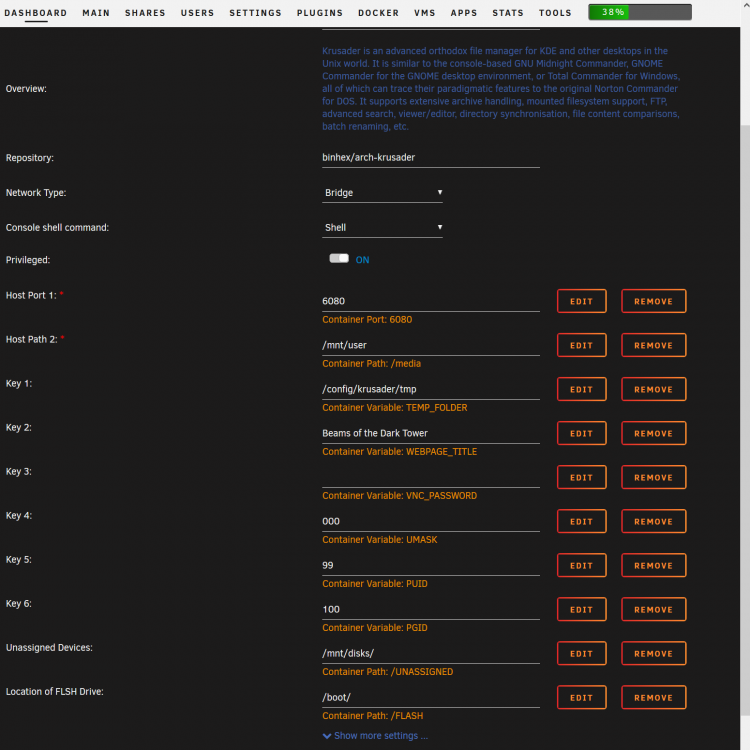Edit Key 4 UMASK variable

[582, 521]
